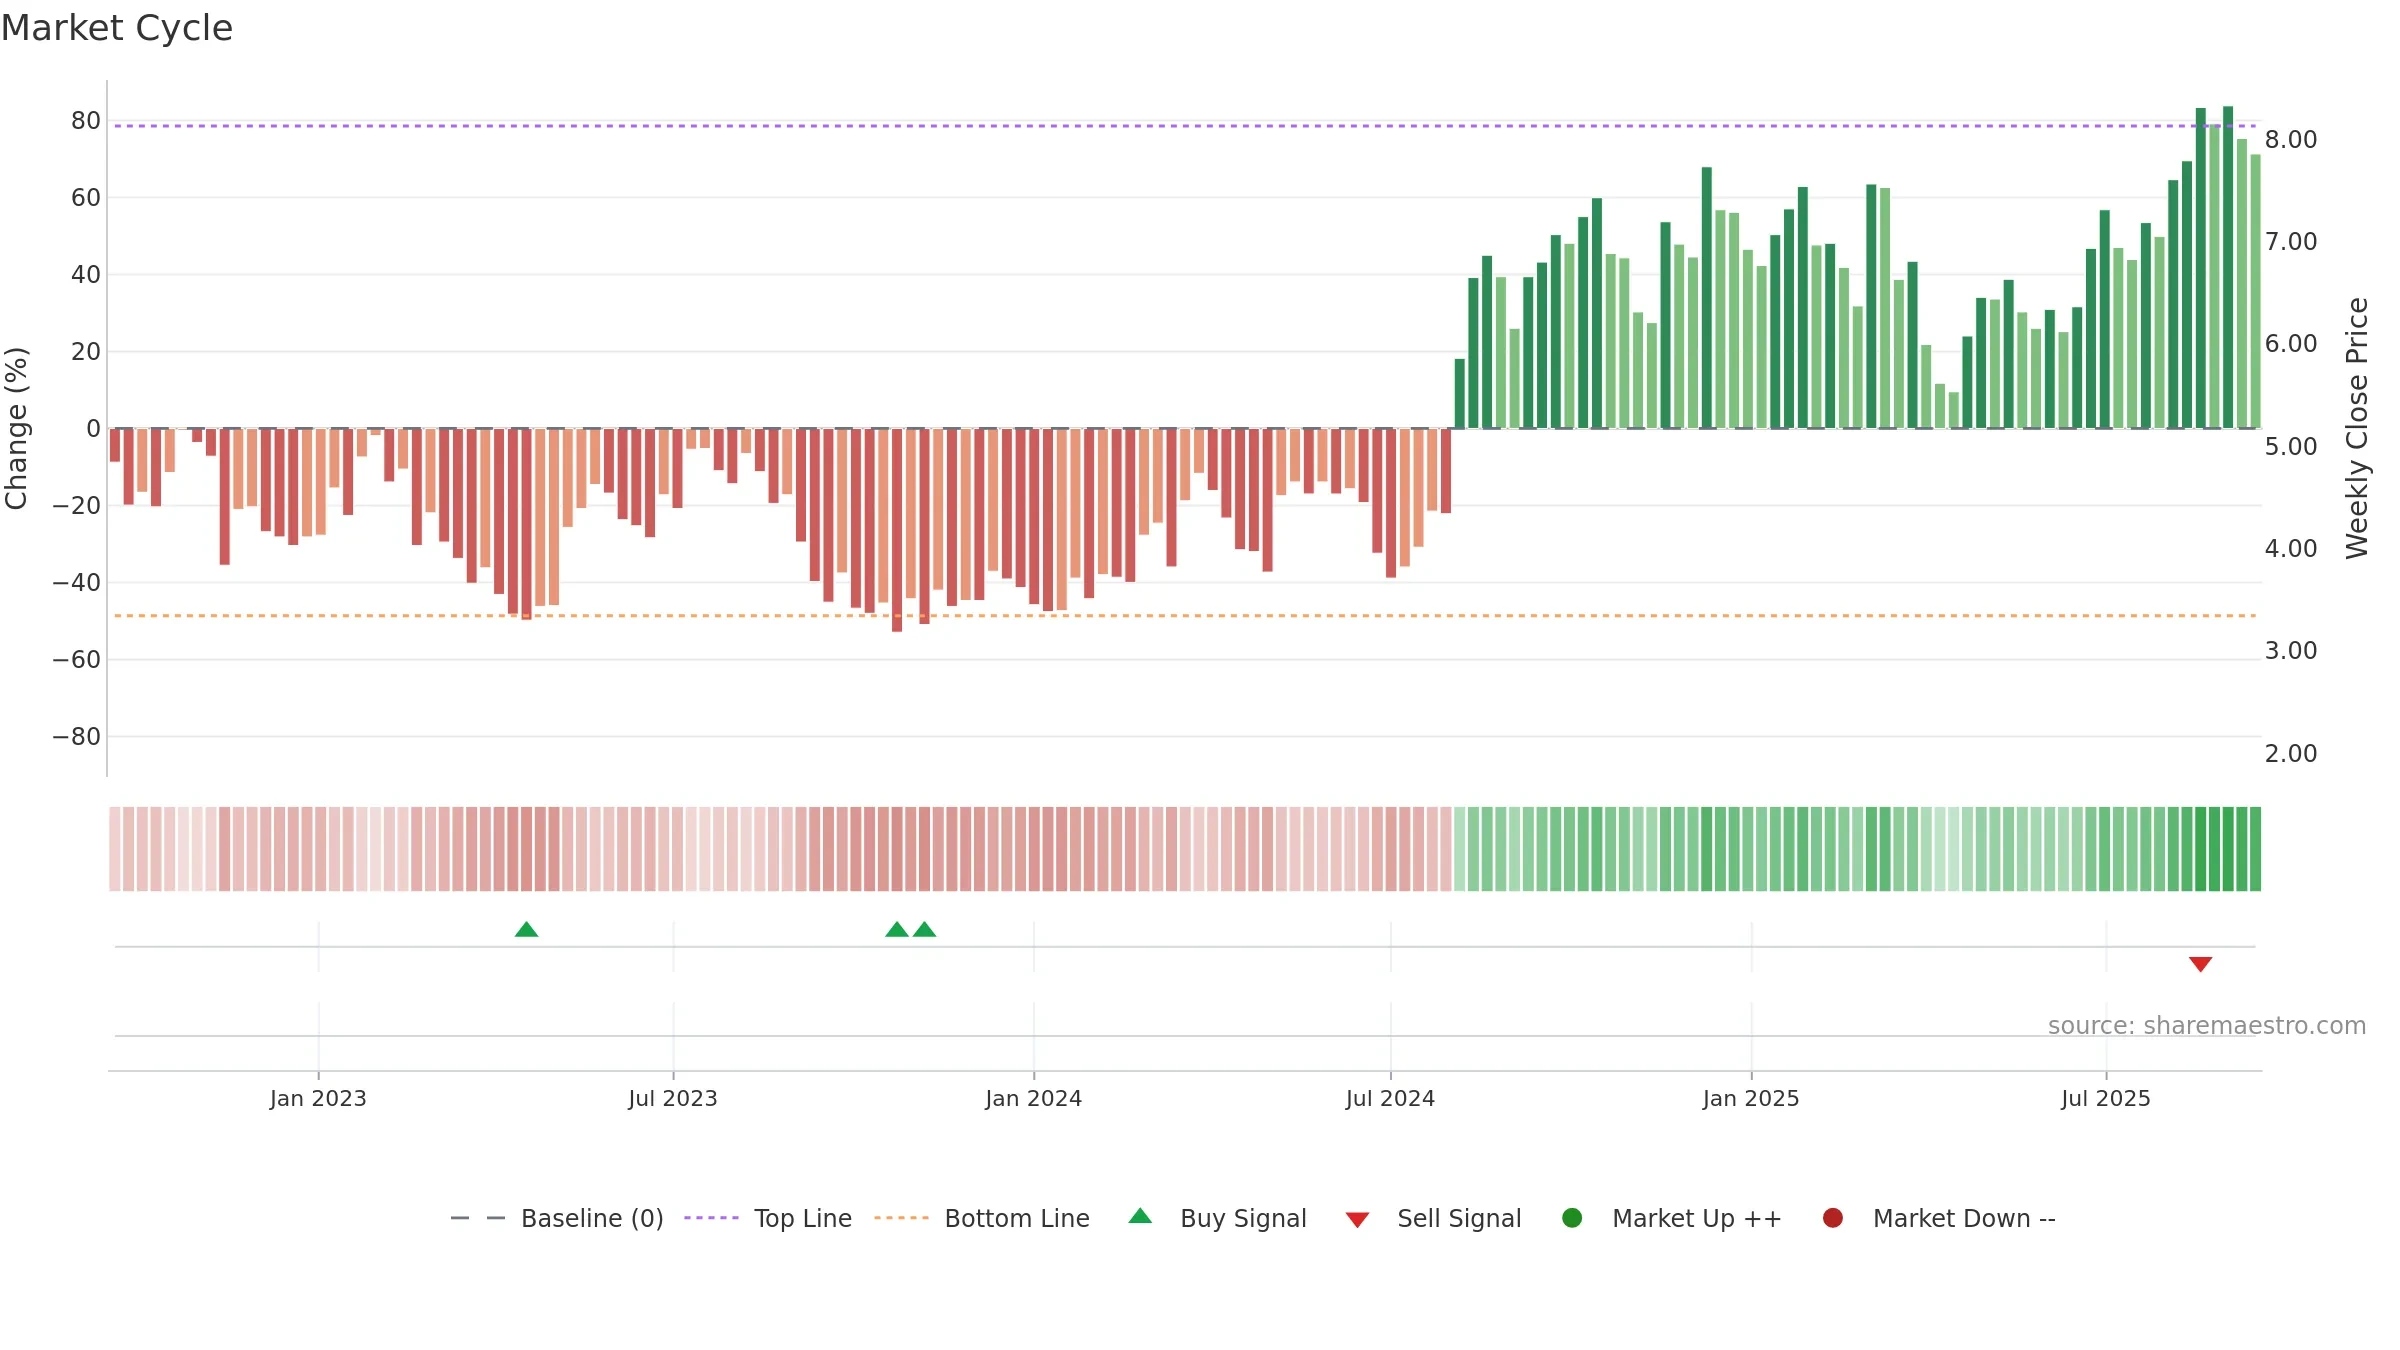Image resolution: width=2400 pixels, height=1350 pixels.
Task: Click the Jul 2024 axis label
Action: pyautogui.click(x=1390, y=1099)
